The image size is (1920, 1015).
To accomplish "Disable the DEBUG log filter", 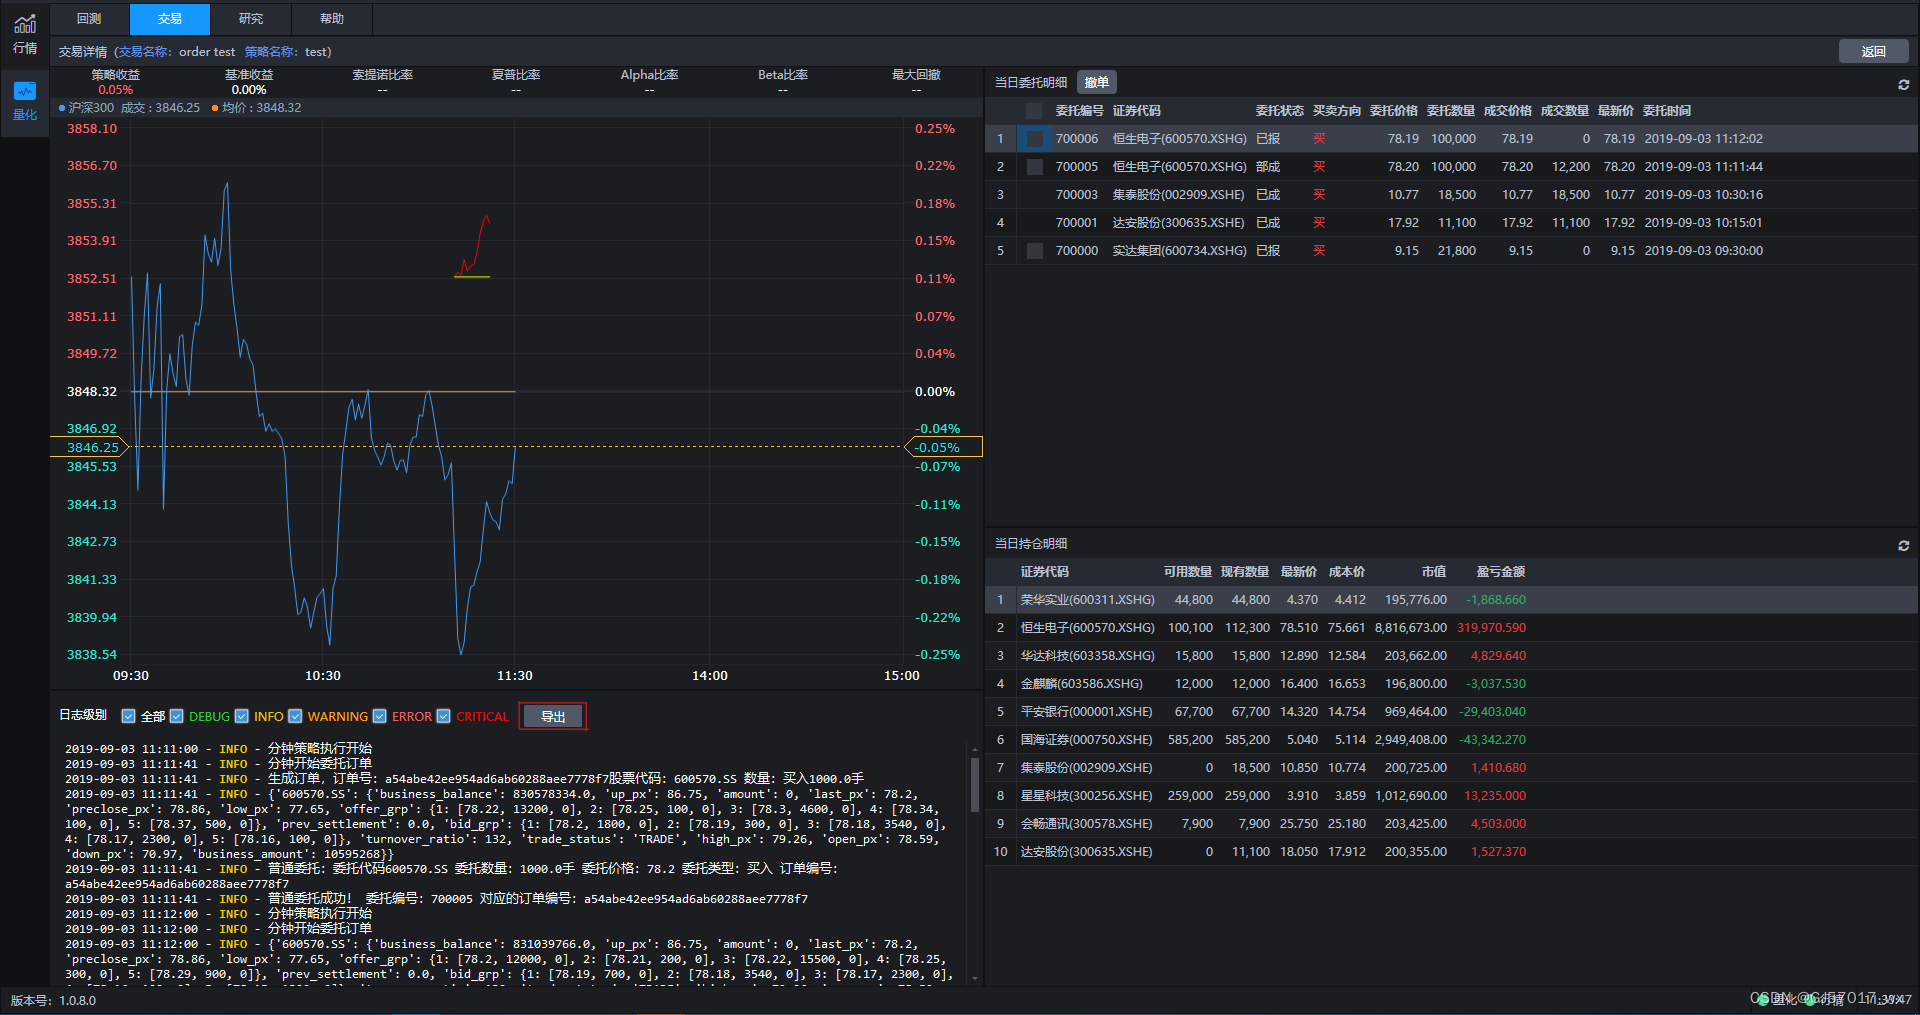I will click(x=177, y=716).
